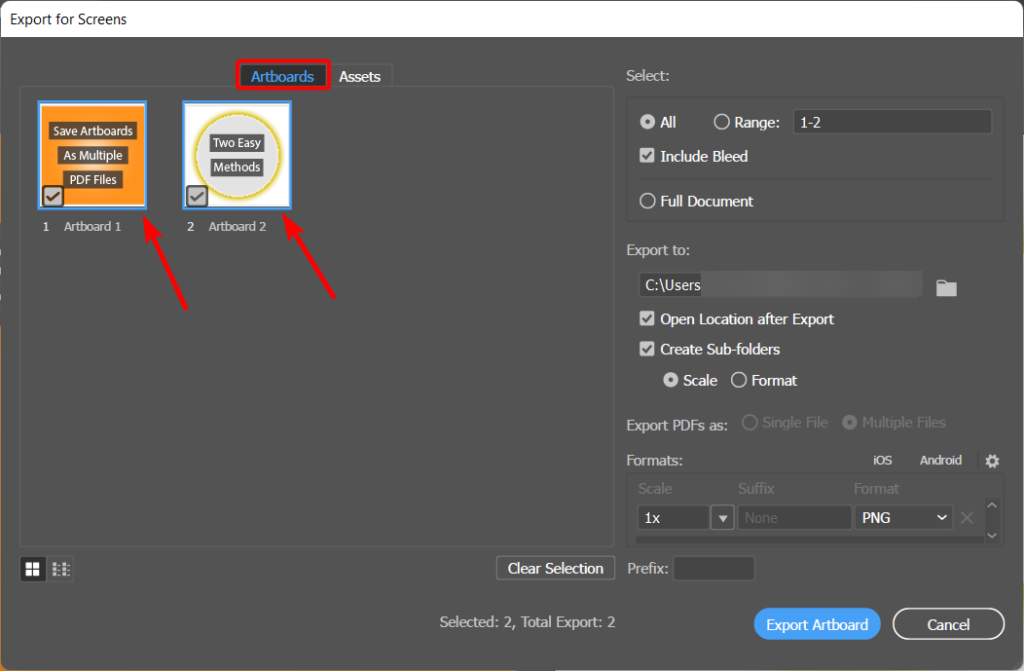Expand the 1x scale dropdown arrow
The width and height of the screenshot is (1024, 671).
point(722,518)
